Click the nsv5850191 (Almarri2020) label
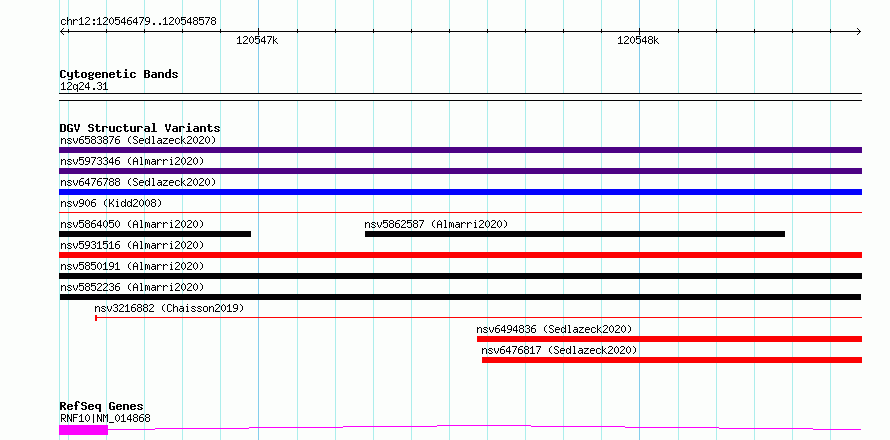This screenshot has width=890, height=440. pos(132,266)
